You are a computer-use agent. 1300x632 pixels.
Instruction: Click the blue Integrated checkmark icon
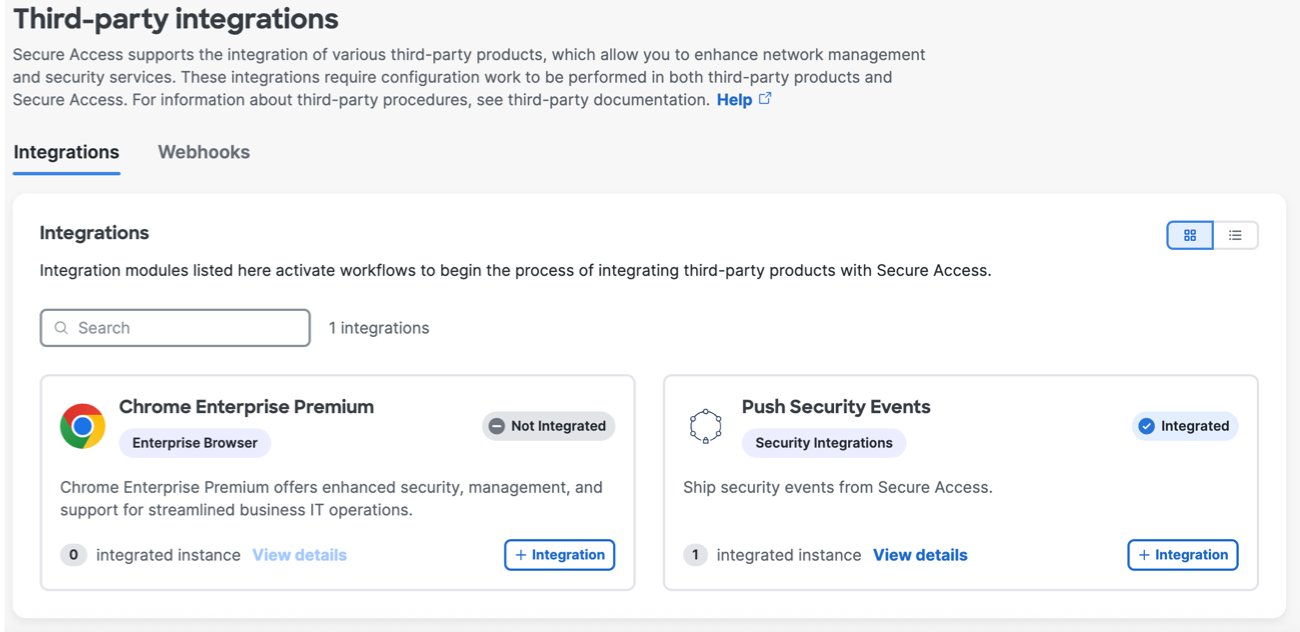point(1146,425)
